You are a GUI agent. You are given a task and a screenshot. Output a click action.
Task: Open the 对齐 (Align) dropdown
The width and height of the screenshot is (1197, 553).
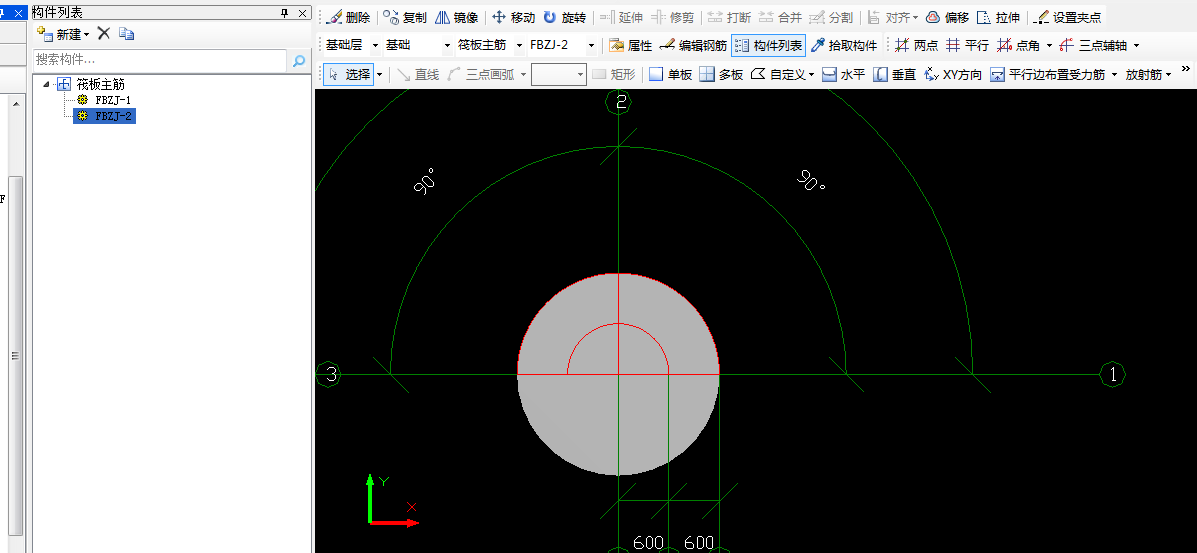coord(893,17)
